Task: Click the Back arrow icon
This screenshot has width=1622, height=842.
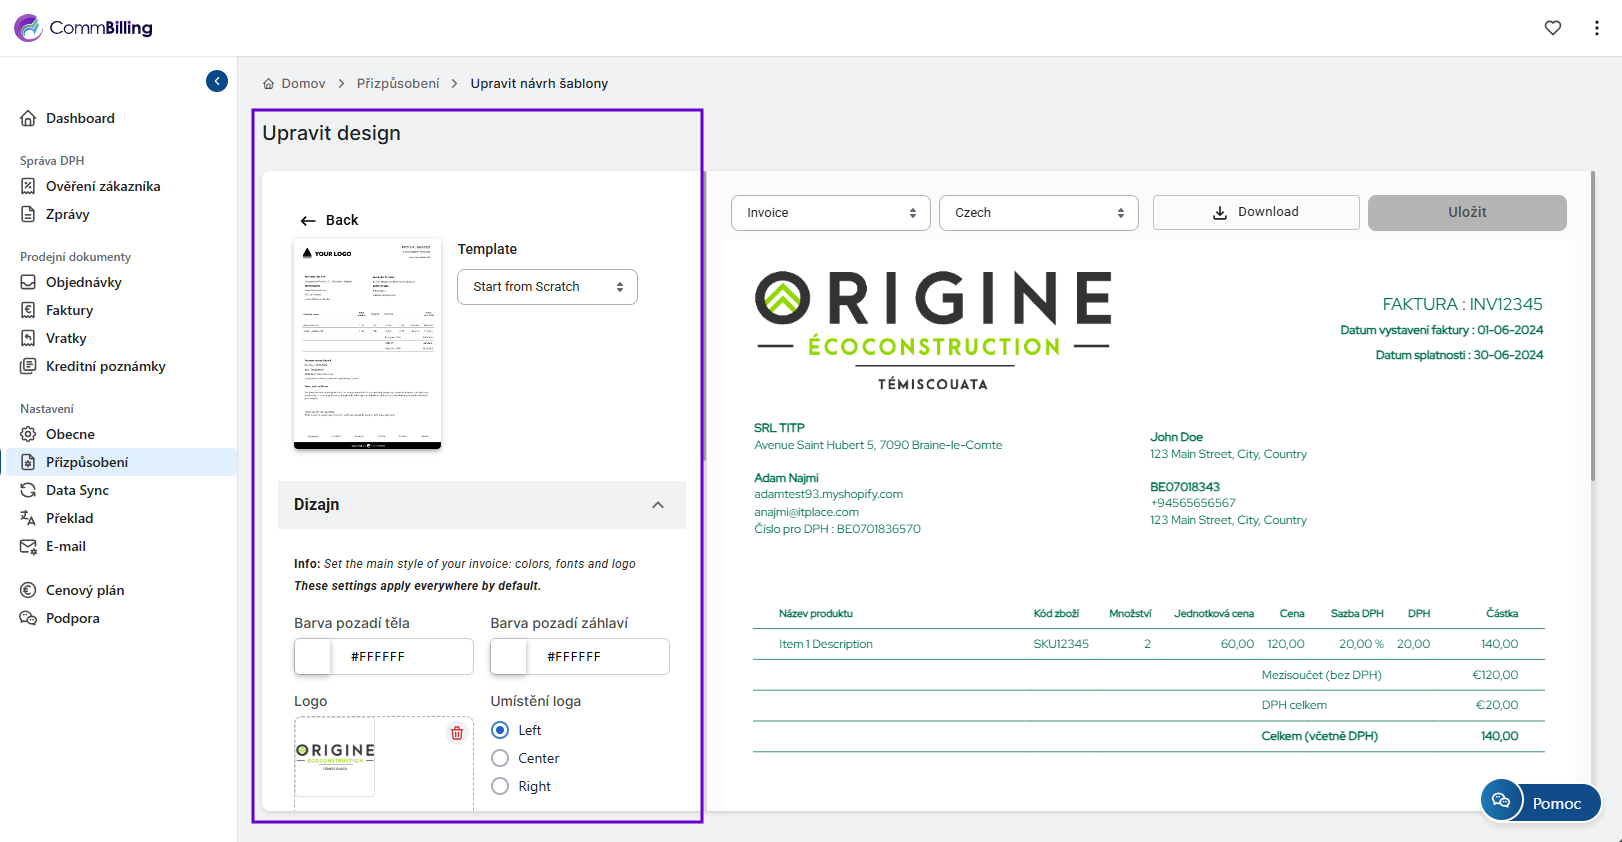Action: click(308, 221)
